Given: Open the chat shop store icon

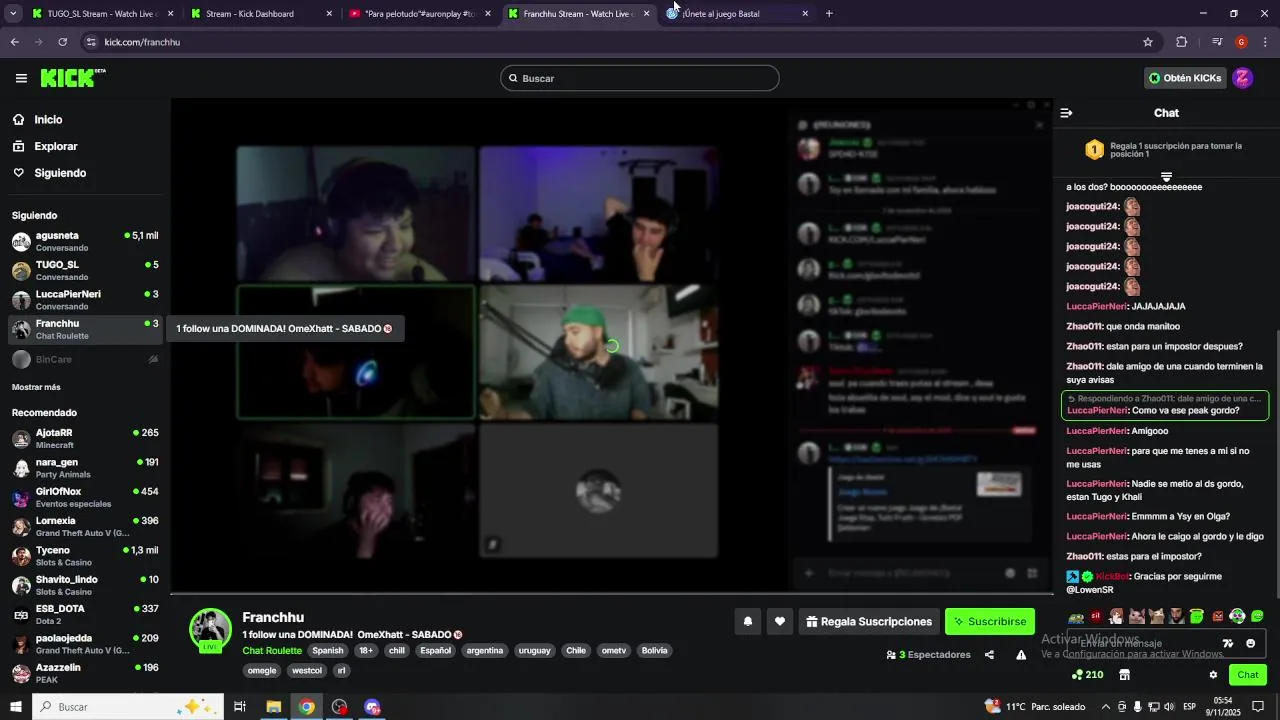Looking at the screenshot, I should (x=1124, y=675).
